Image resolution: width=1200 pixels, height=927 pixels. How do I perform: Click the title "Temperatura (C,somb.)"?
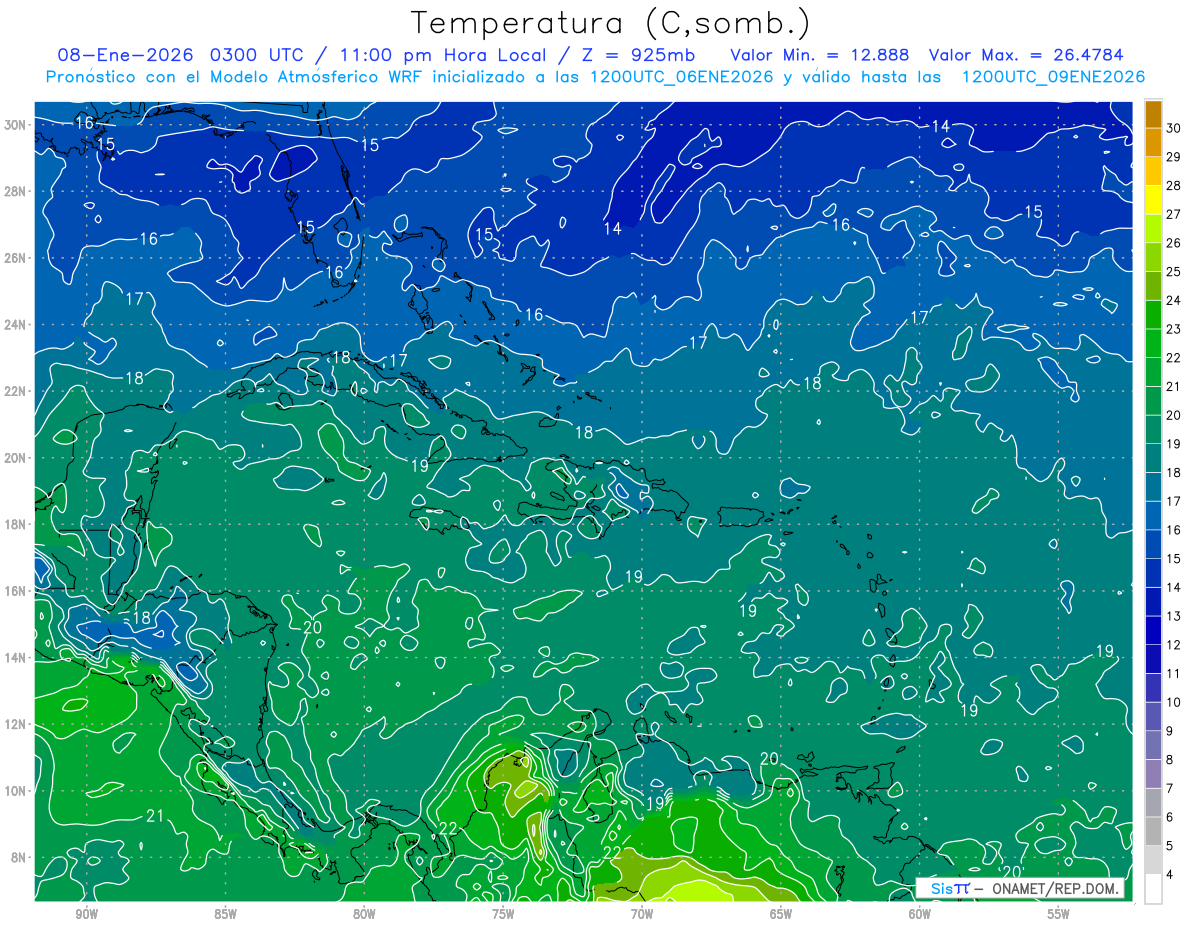point(610,23)
